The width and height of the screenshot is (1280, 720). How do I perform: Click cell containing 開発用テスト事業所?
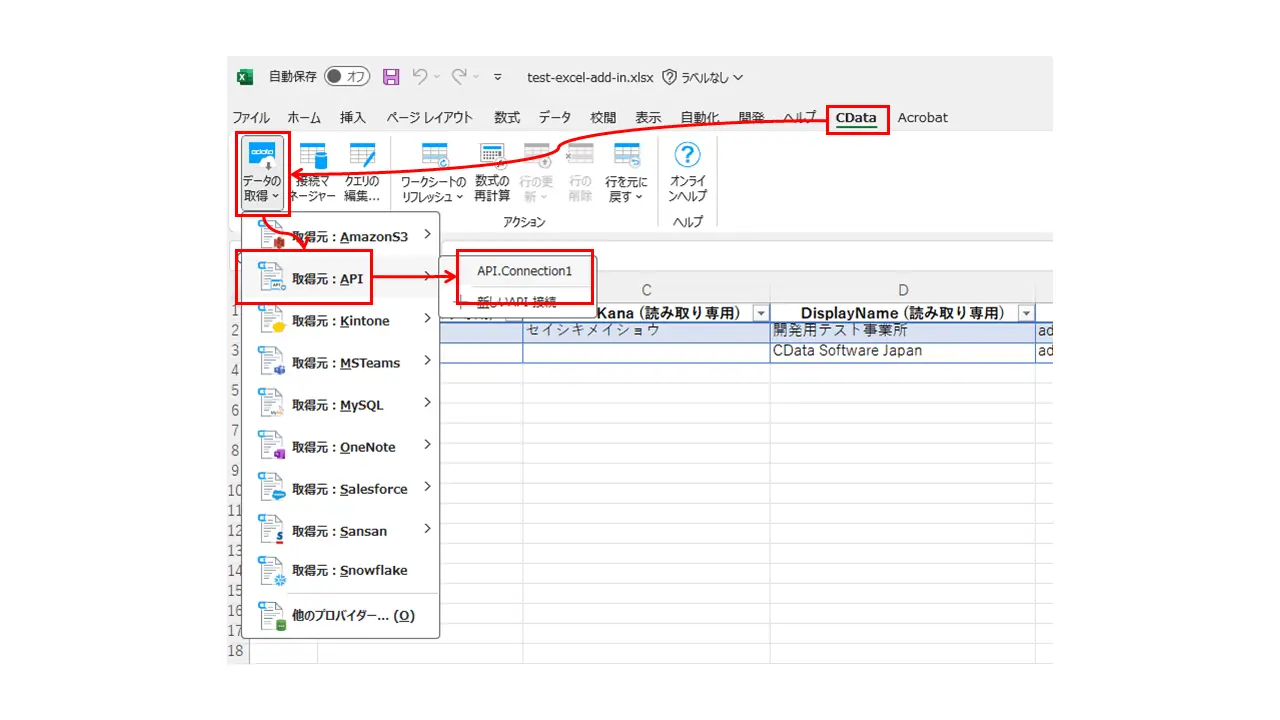[x=903, y=331]
